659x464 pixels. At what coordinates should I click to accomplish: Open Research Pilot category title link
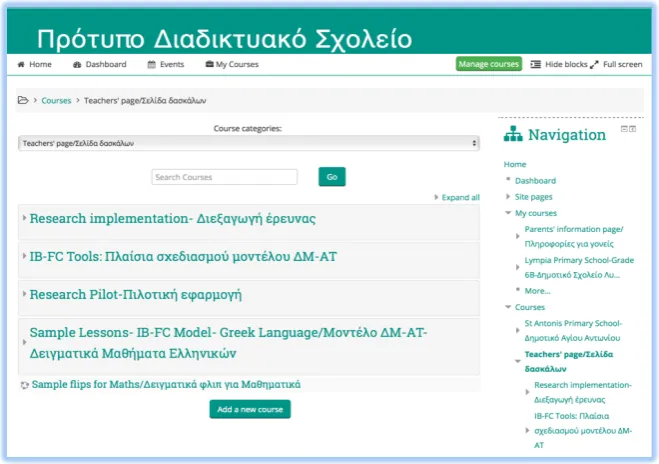[x=135, y=295]
